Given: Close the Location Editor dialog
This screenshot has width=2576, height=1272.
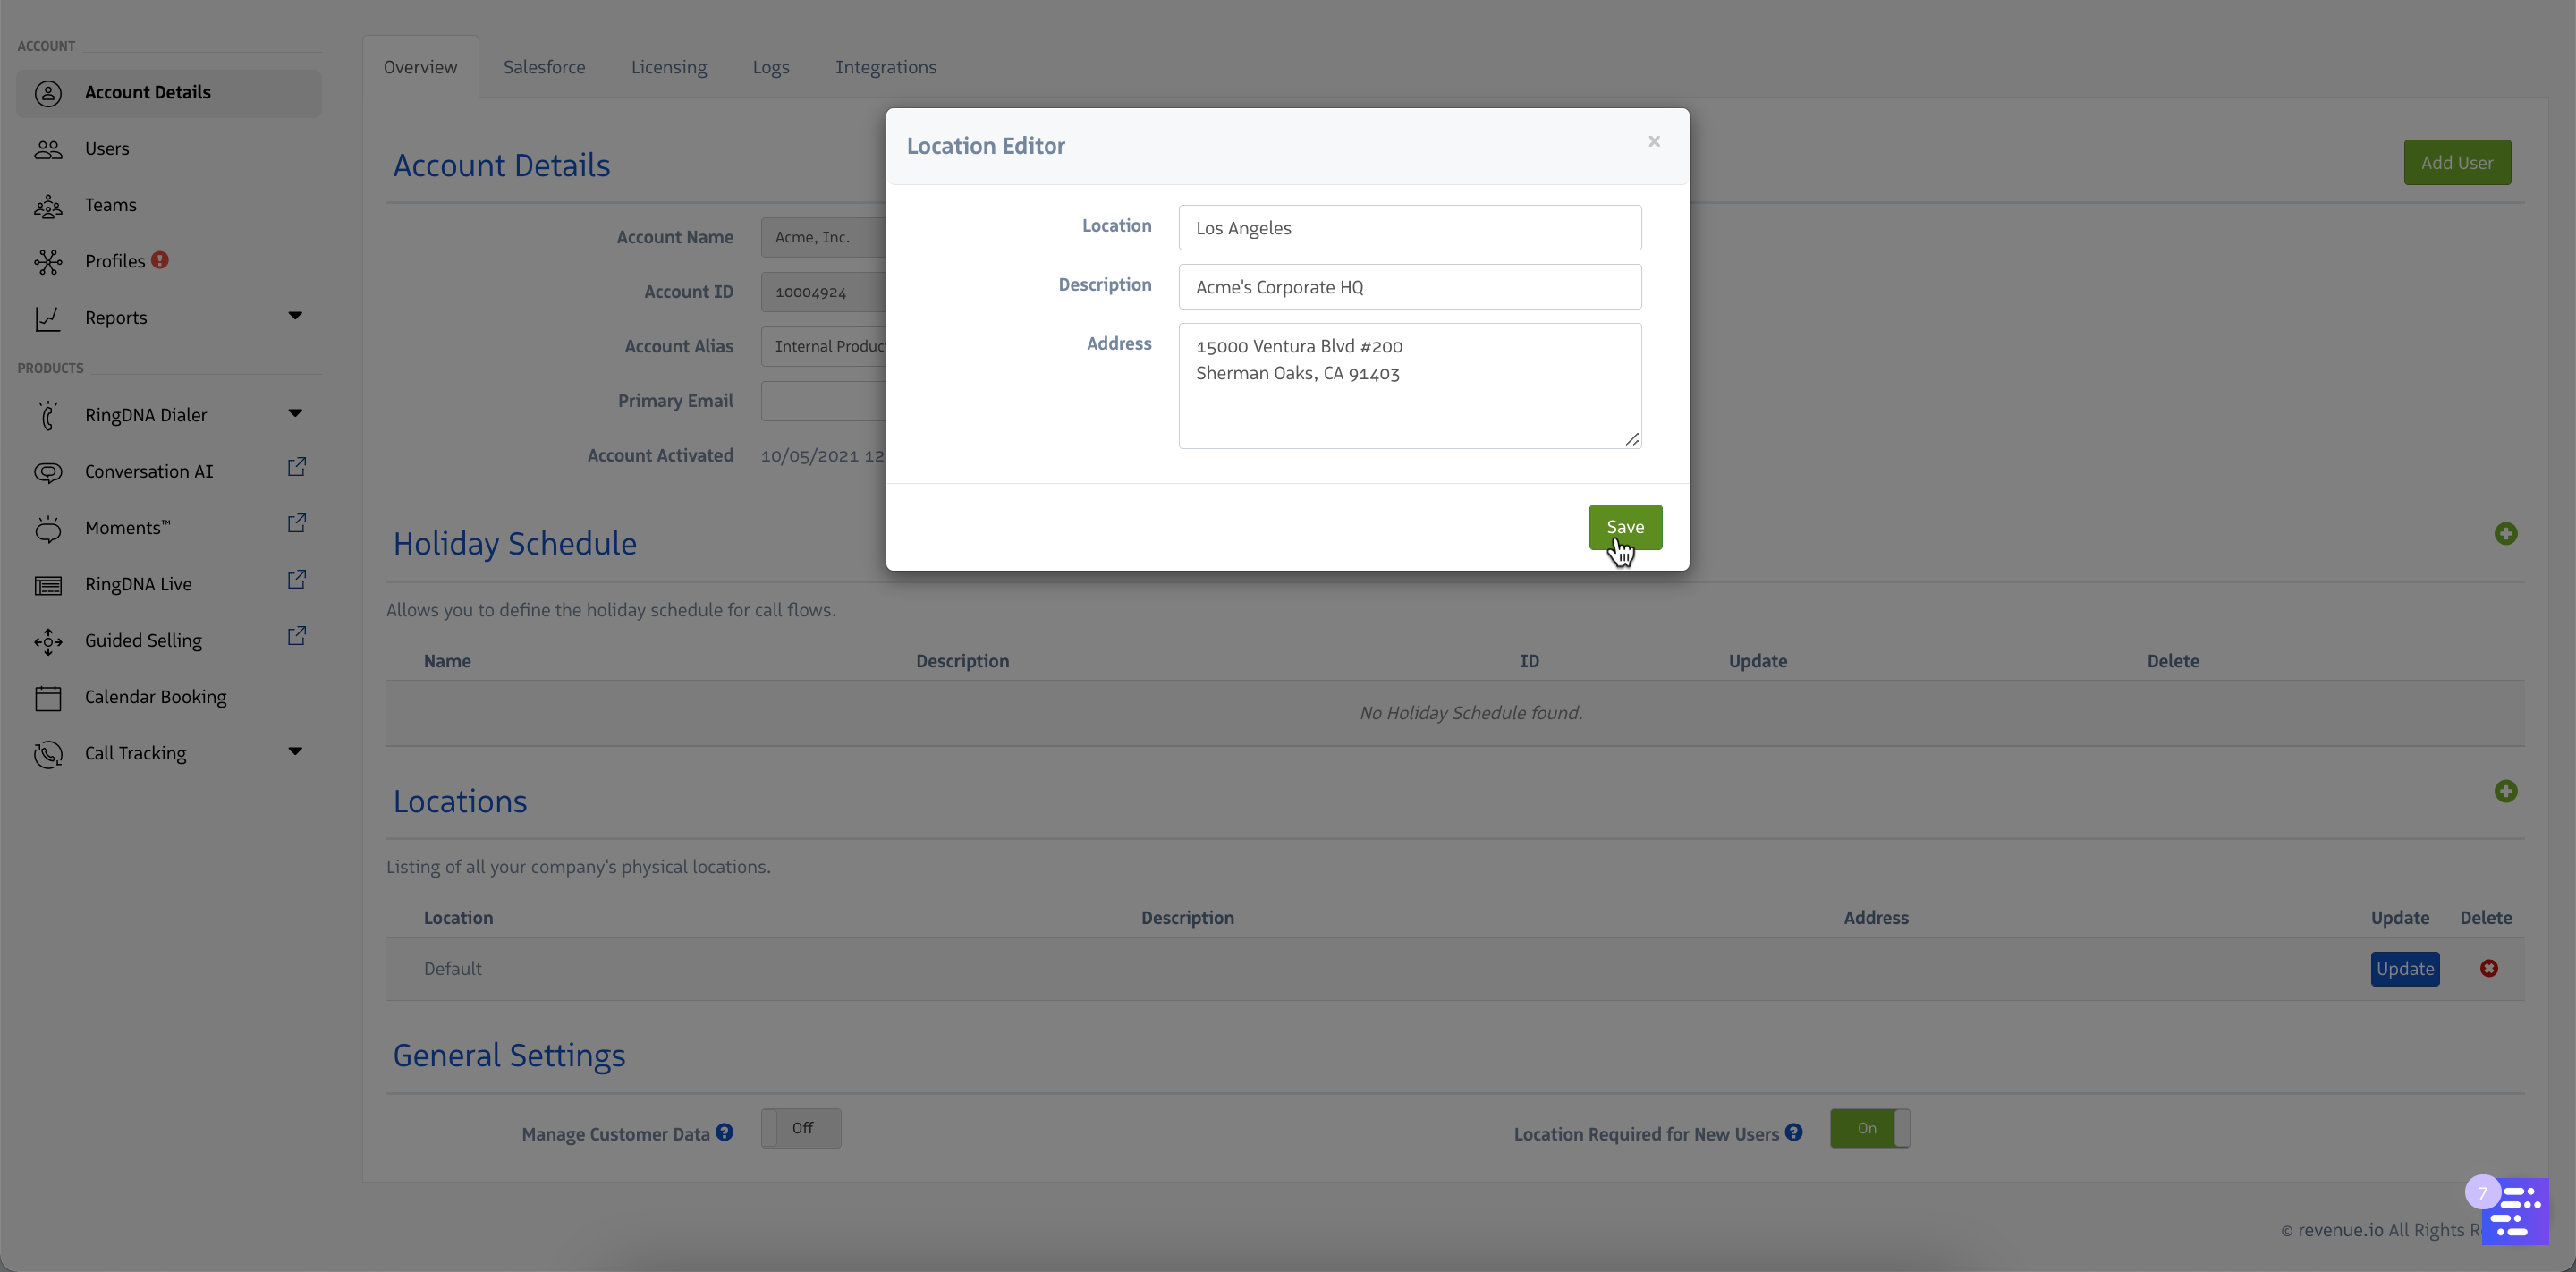Looking at the screenshot, I should [1654, 142].
